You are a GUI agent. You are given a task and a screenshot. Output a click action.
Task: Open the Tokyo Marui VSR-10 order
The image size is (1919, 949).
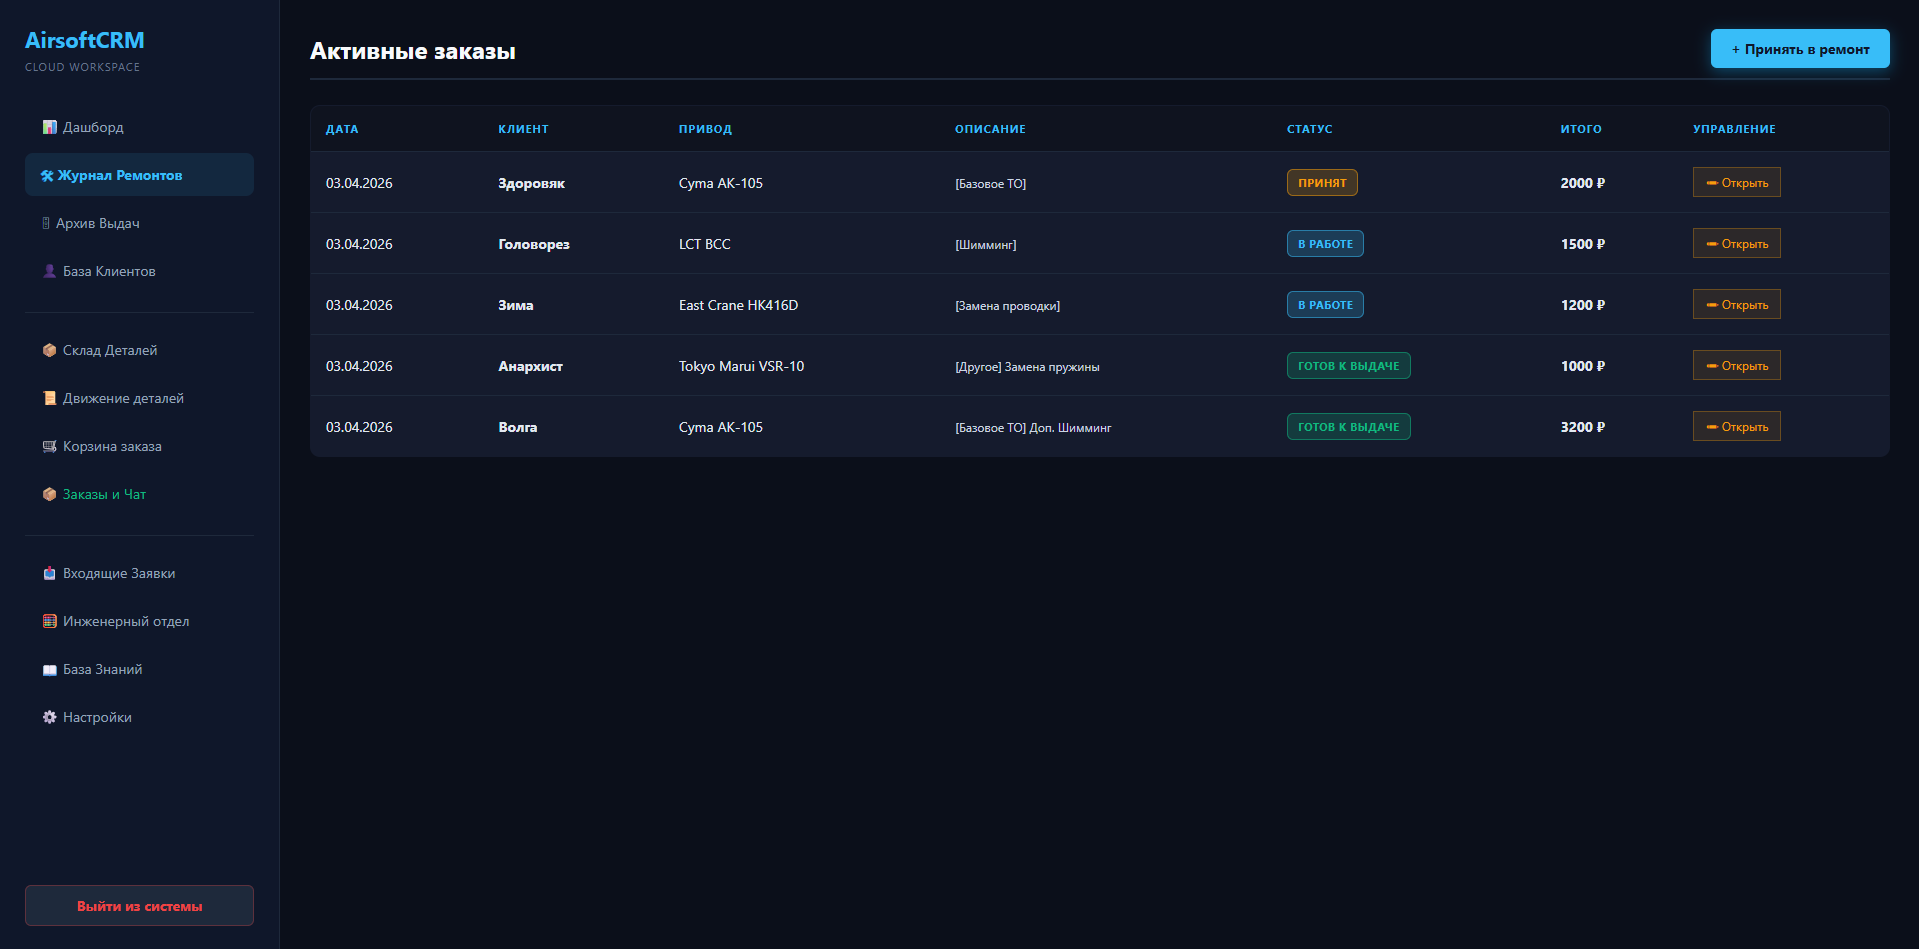click(x=1736, y=366)
